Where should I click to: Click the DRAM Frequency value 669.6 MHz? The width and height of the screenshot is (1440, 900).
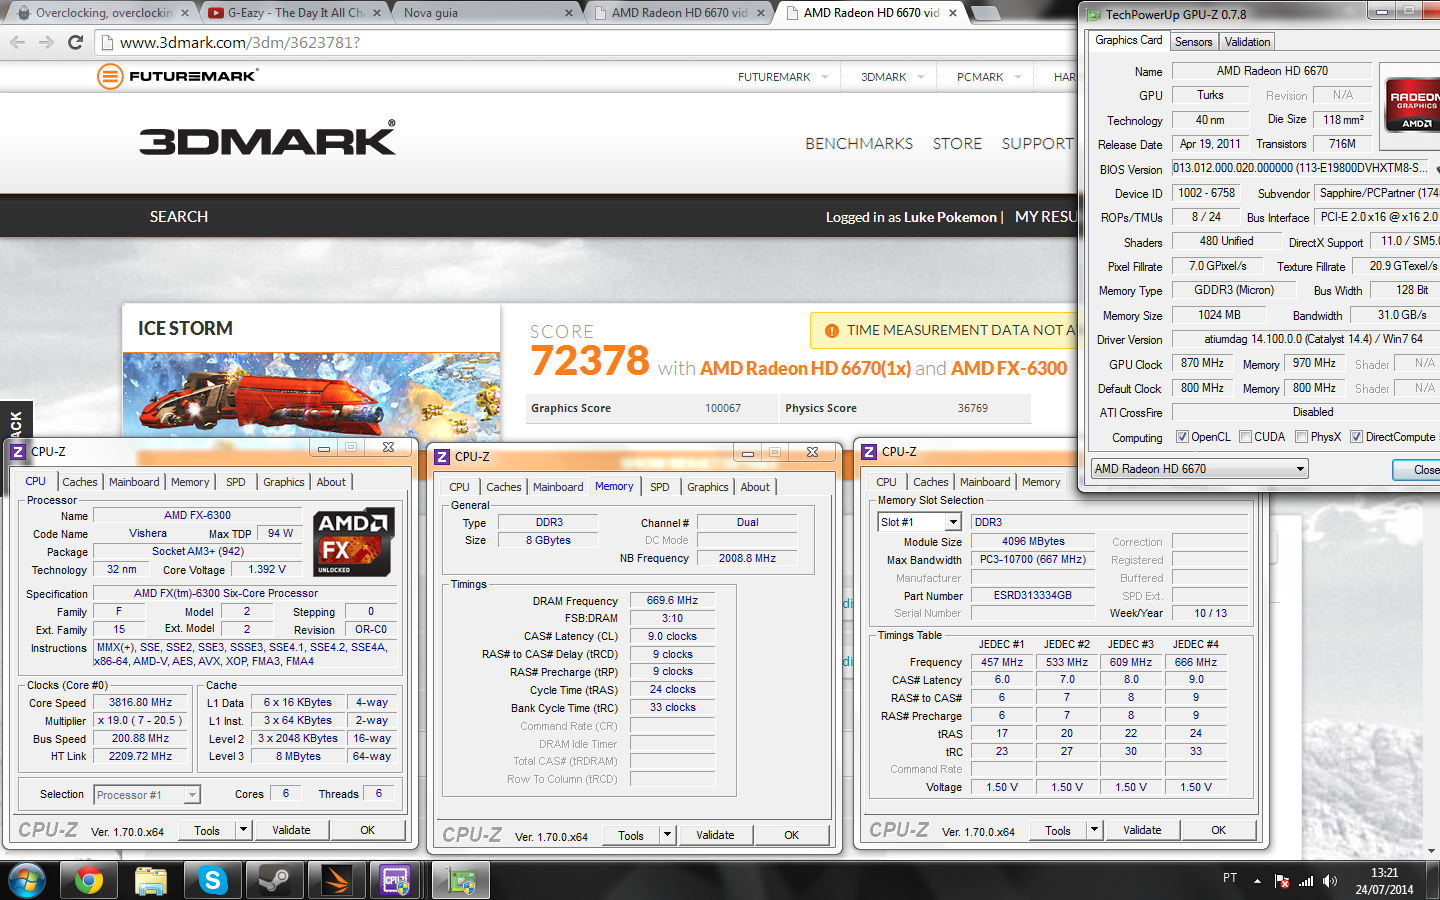pos(673,600)
